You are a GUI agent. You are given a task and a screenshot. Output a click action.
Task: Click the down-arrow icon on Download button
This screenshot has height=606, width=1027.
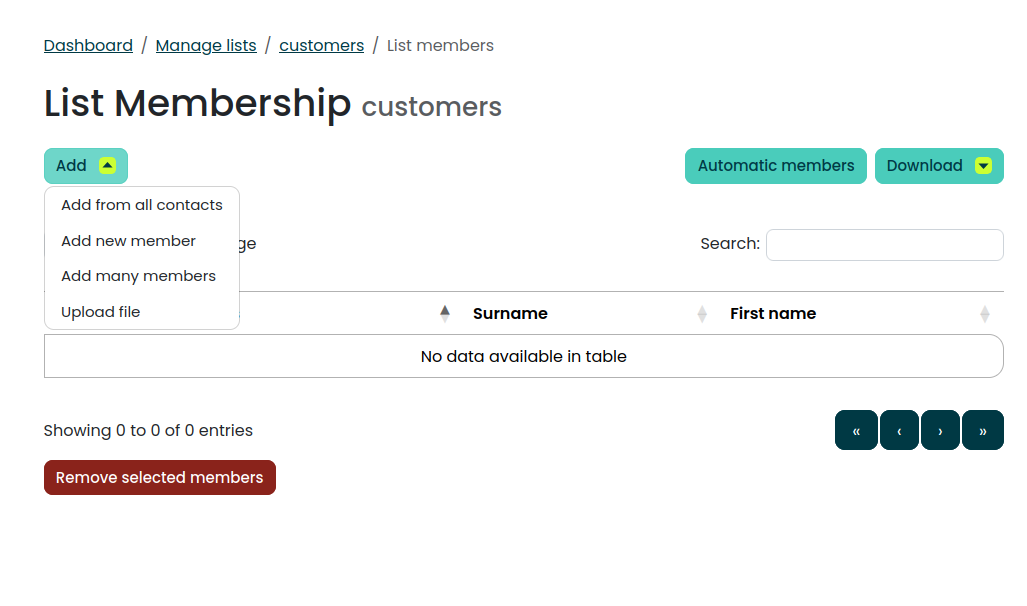coord(983,166)
